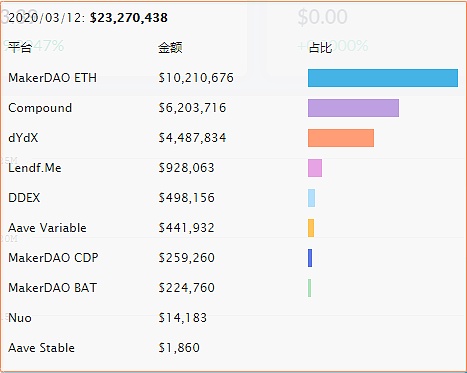Screen dimensions: 467x373
Task: Click the dYdX platform name
Action: [23, 138]
